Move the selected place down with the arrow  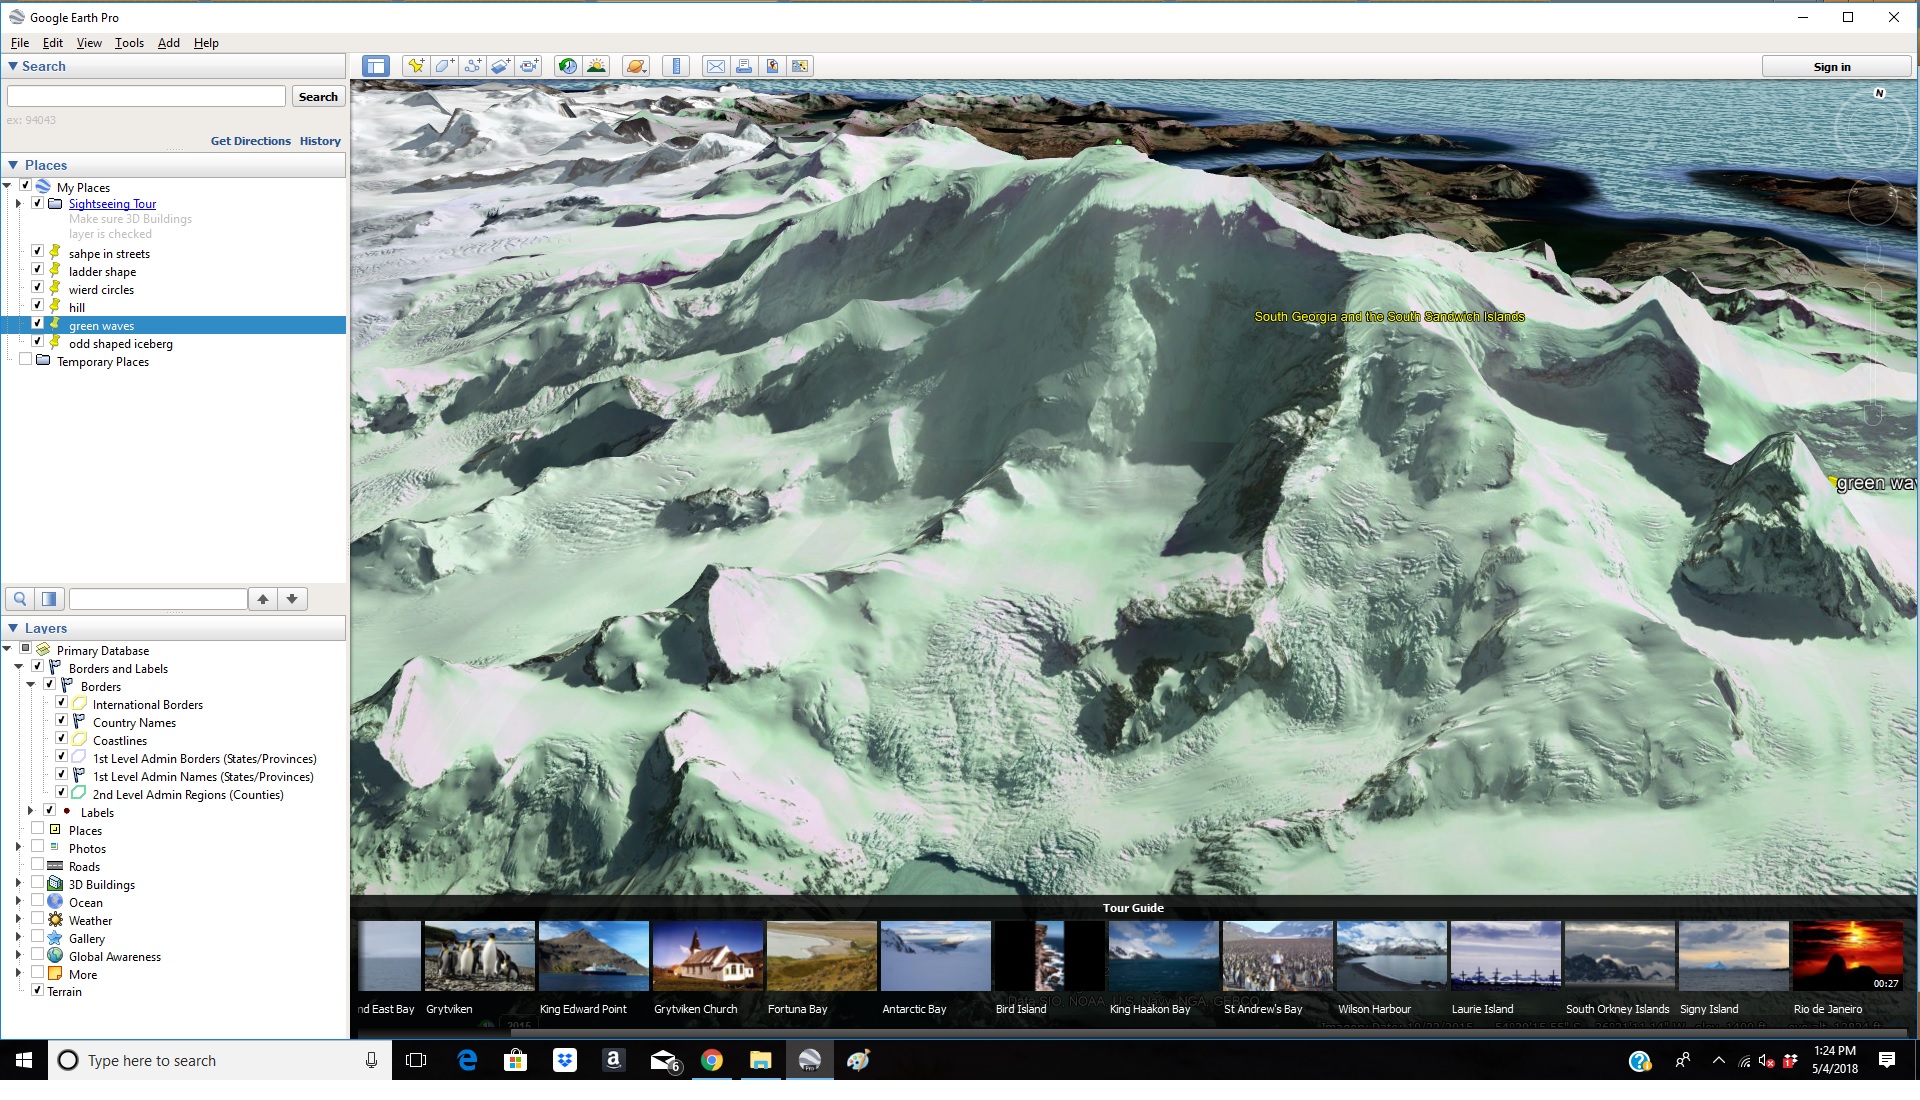point(292,599)
